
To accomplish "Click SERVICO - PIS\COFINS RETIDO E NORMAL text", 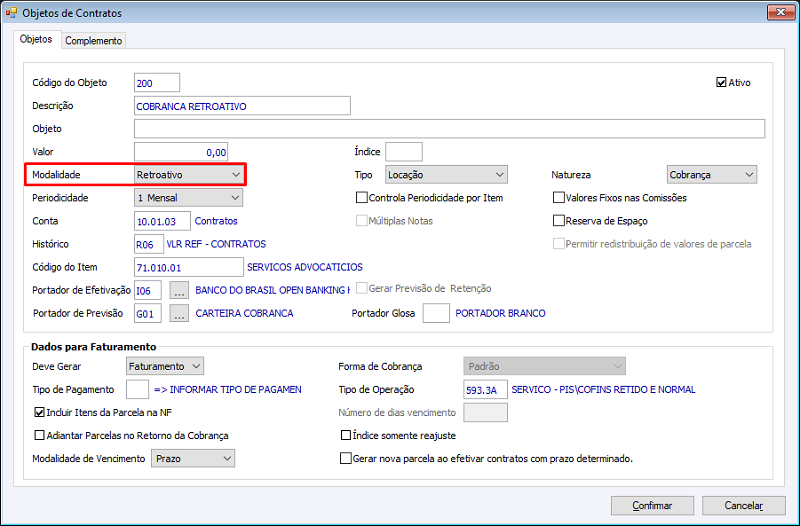I will pos(604,389).
